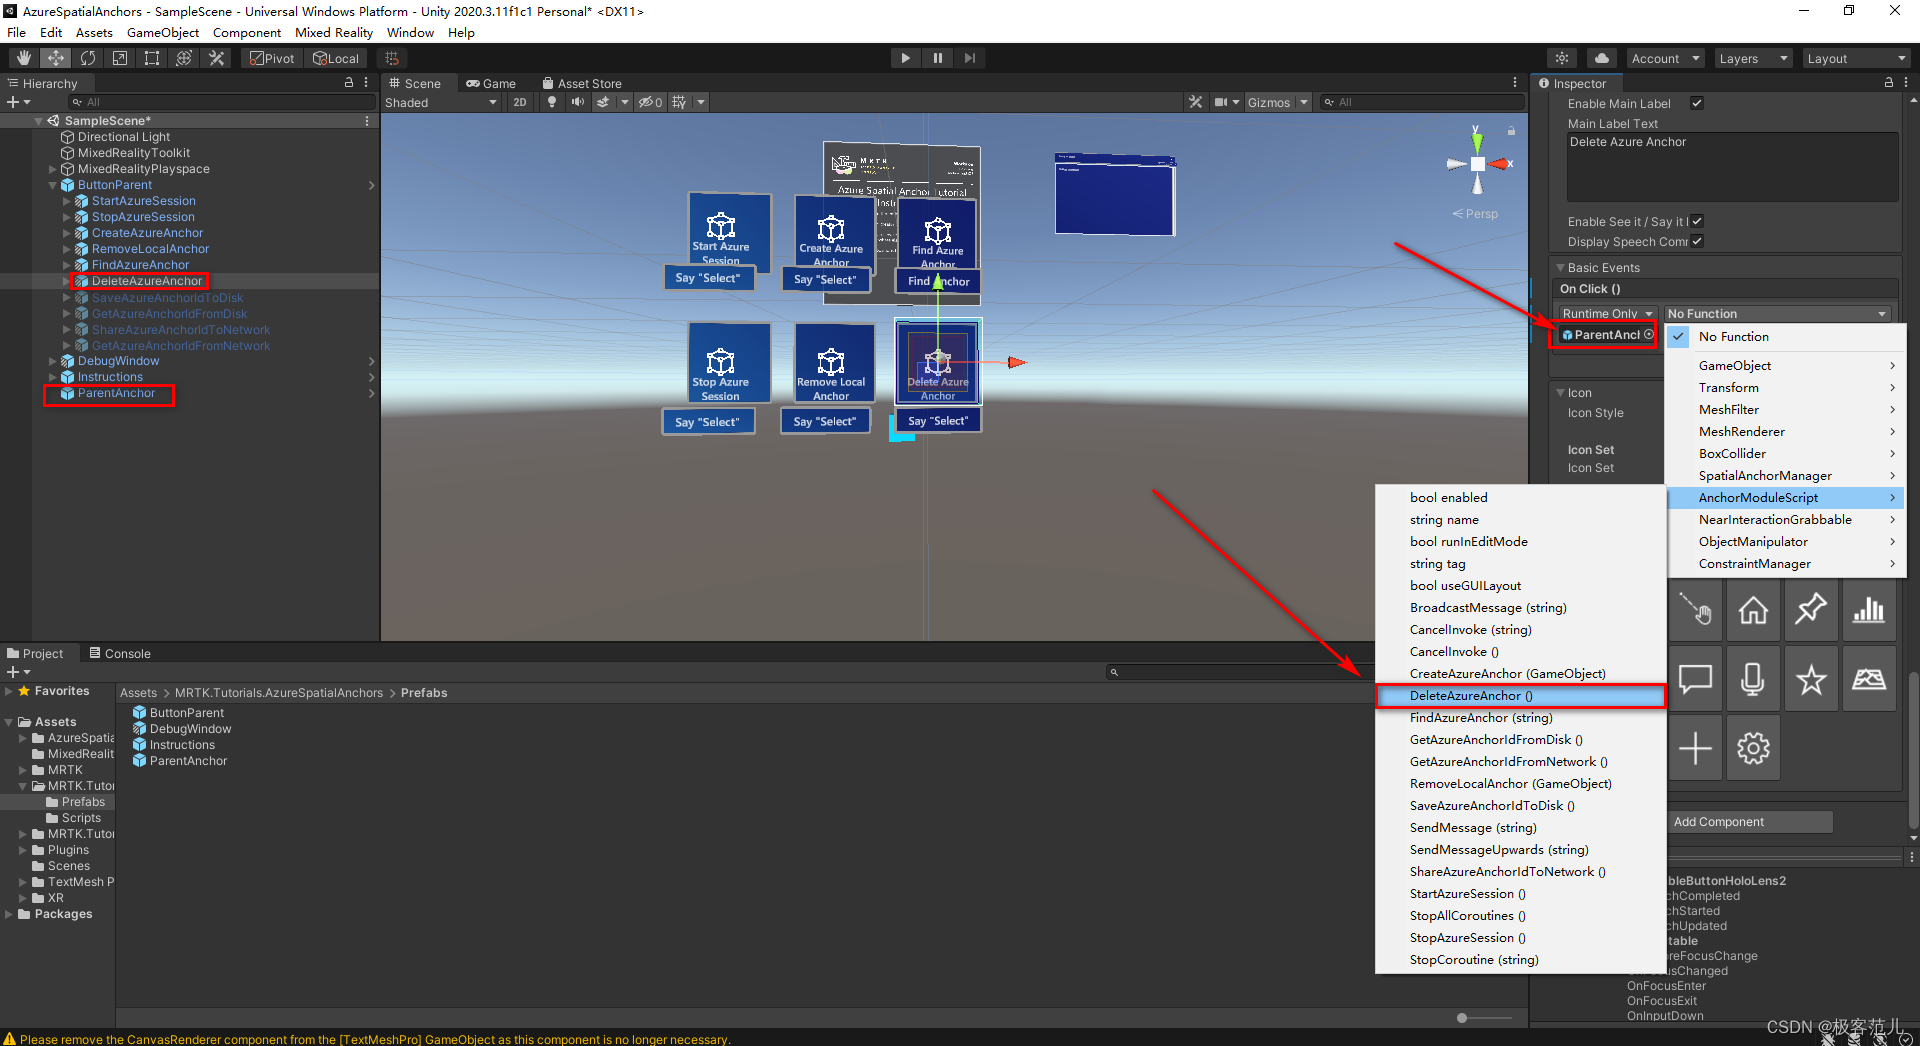Open the Mixed Reality menu
1920x1046 pixels.
click(333, 32)
